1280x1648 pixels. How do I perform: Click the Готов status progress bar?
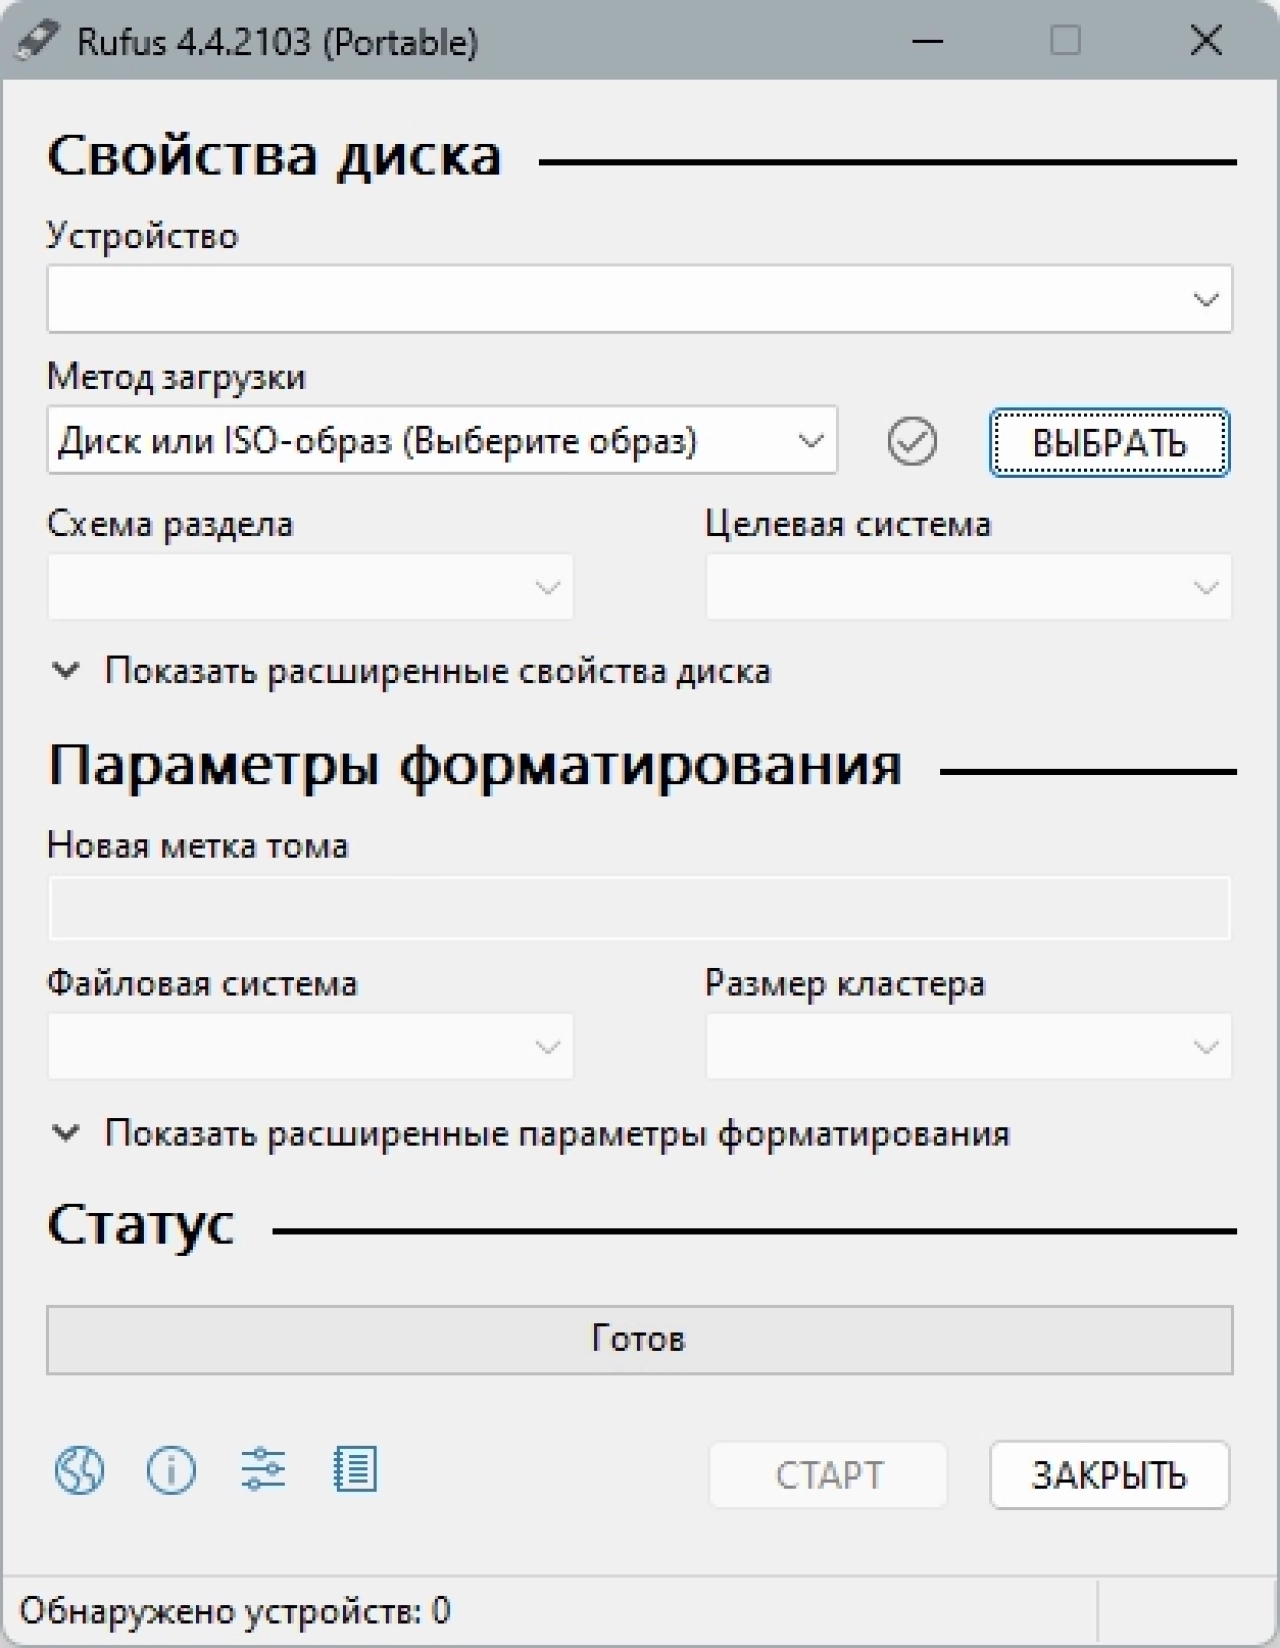tap(639, 1340)
